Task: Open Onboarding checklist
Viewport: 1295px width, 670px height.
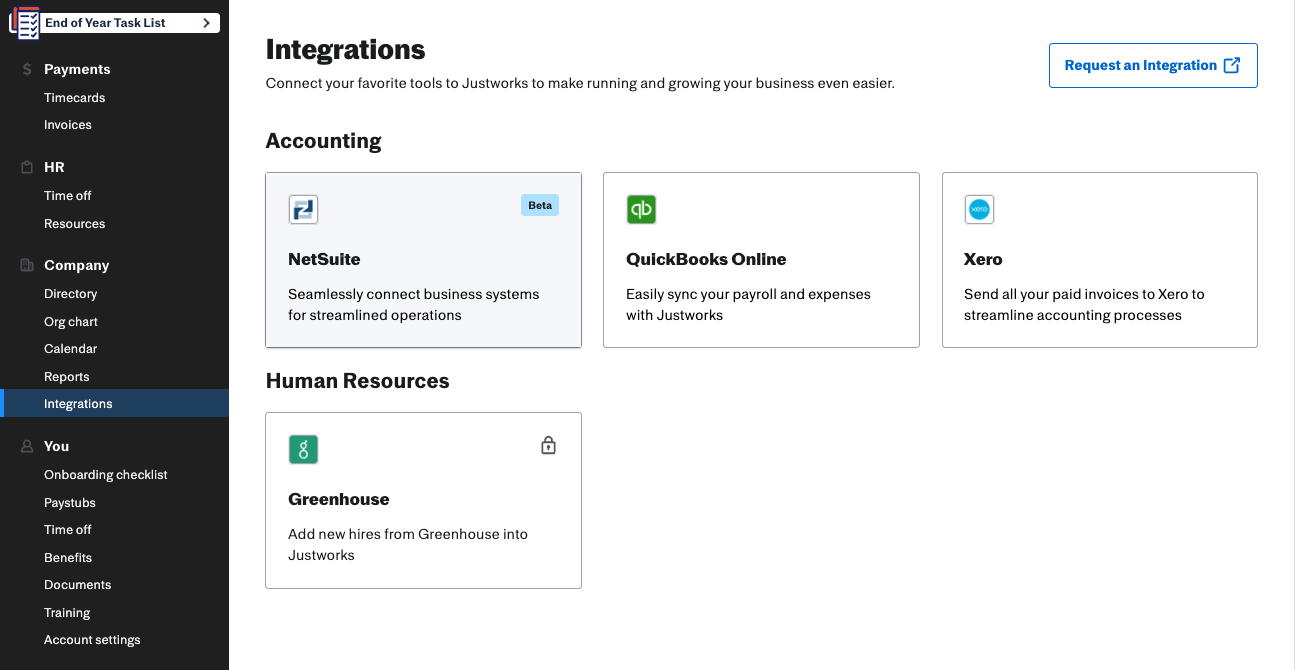Action: (x=106, y=475)
